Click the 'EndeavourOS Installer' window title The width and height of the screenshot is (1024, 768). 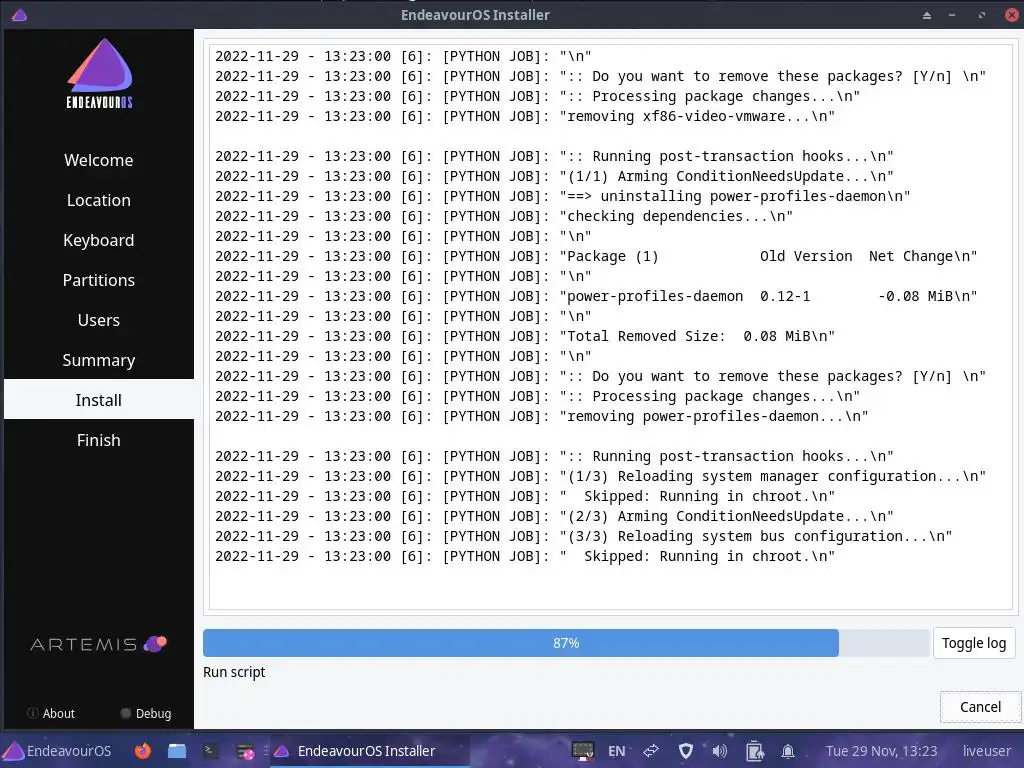(475, 14)
